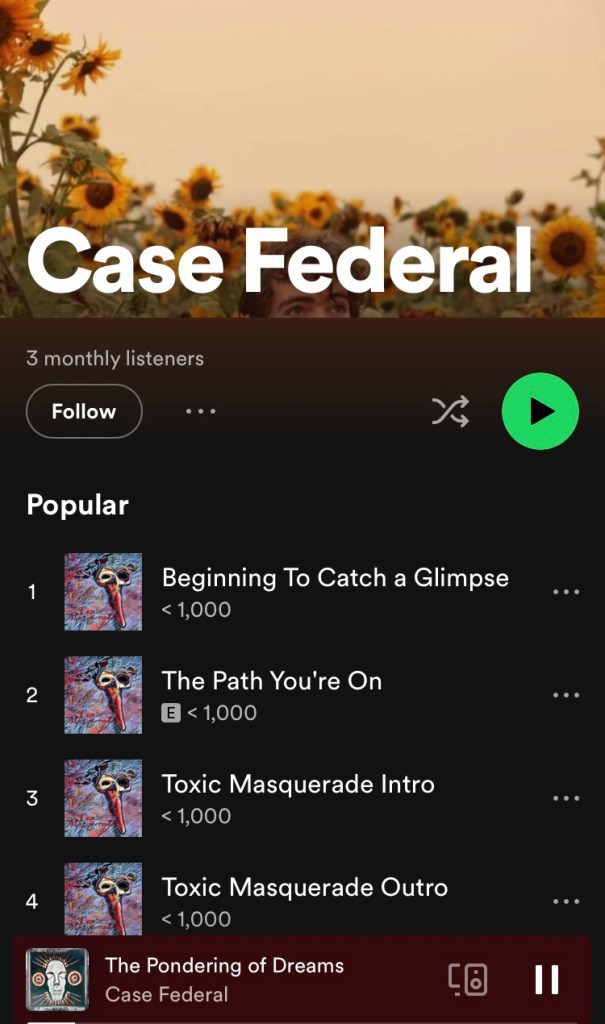Click the playback progress bar at the bottom
The image size is (605, 1024).
click(302, 1022)
